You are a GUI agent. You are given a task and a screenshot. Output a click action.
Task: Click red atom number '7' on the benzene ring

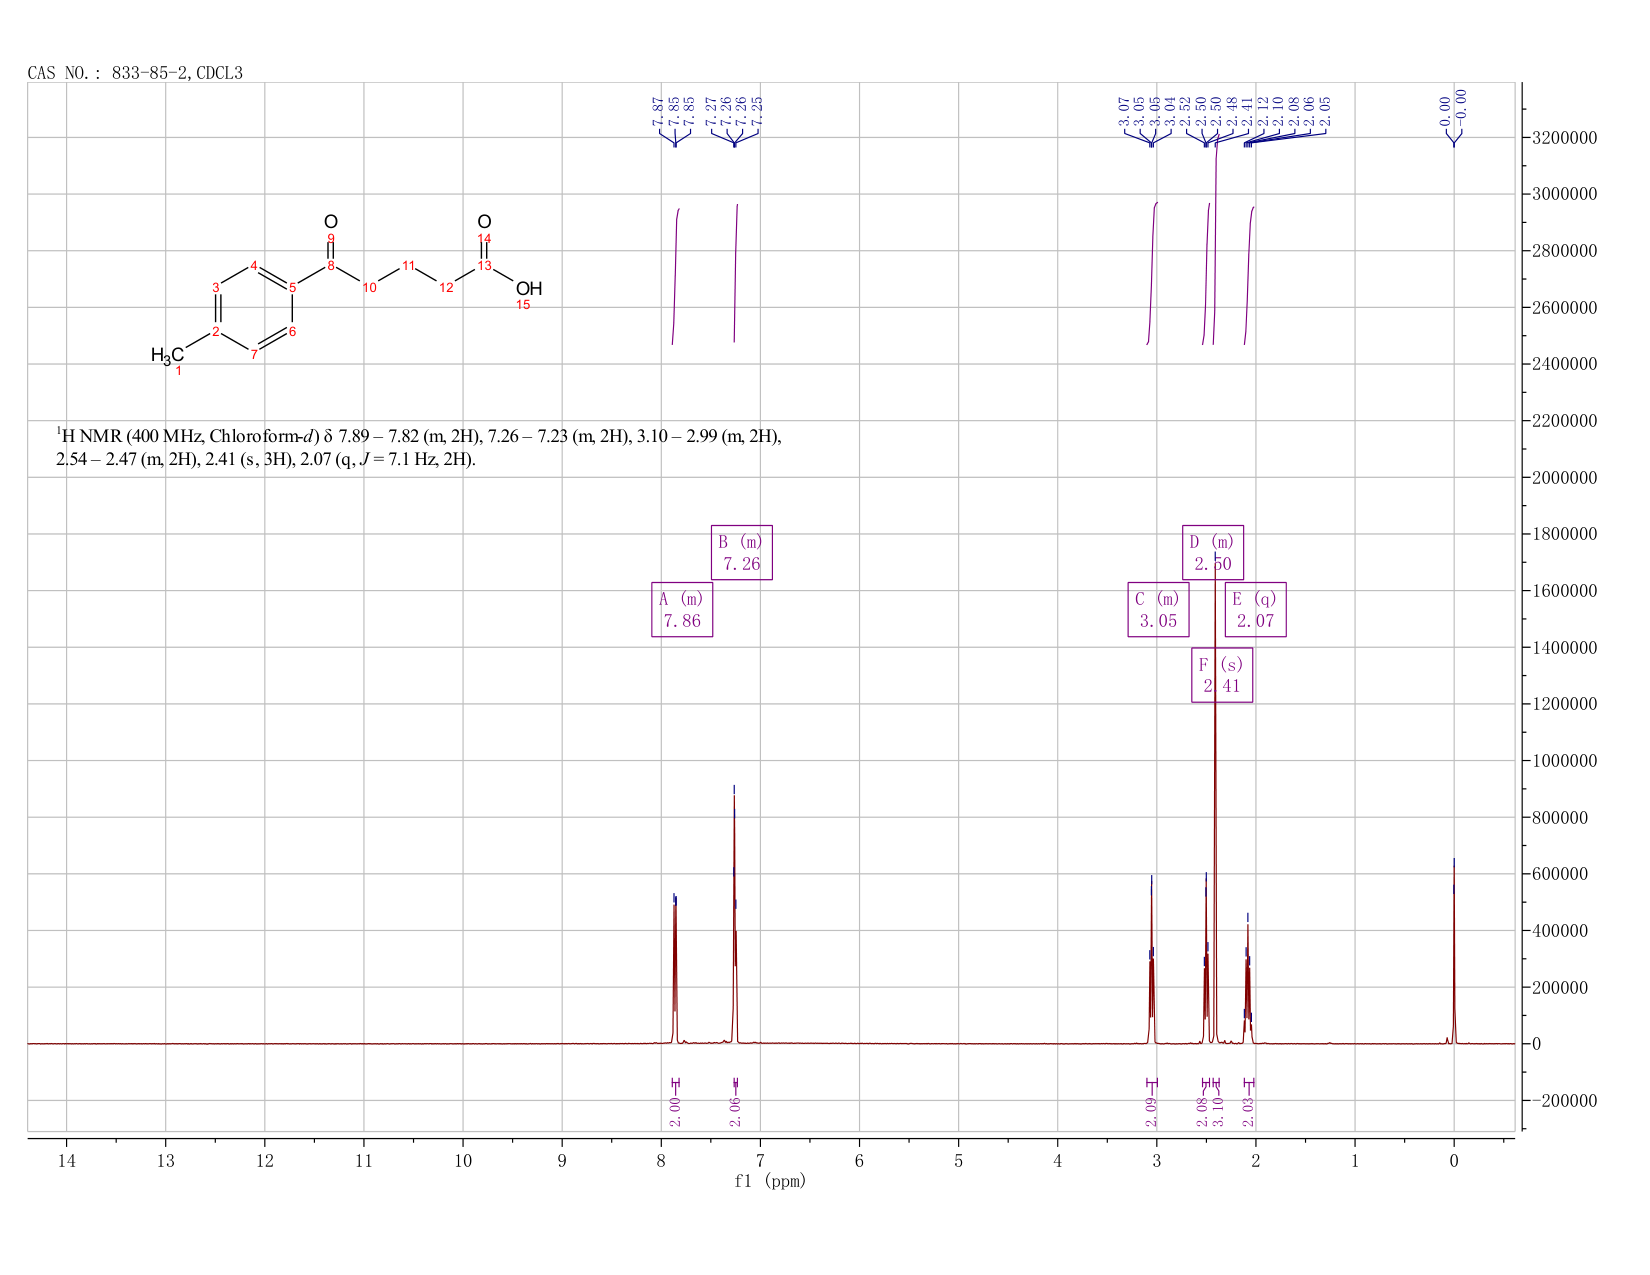click(254, 354)
